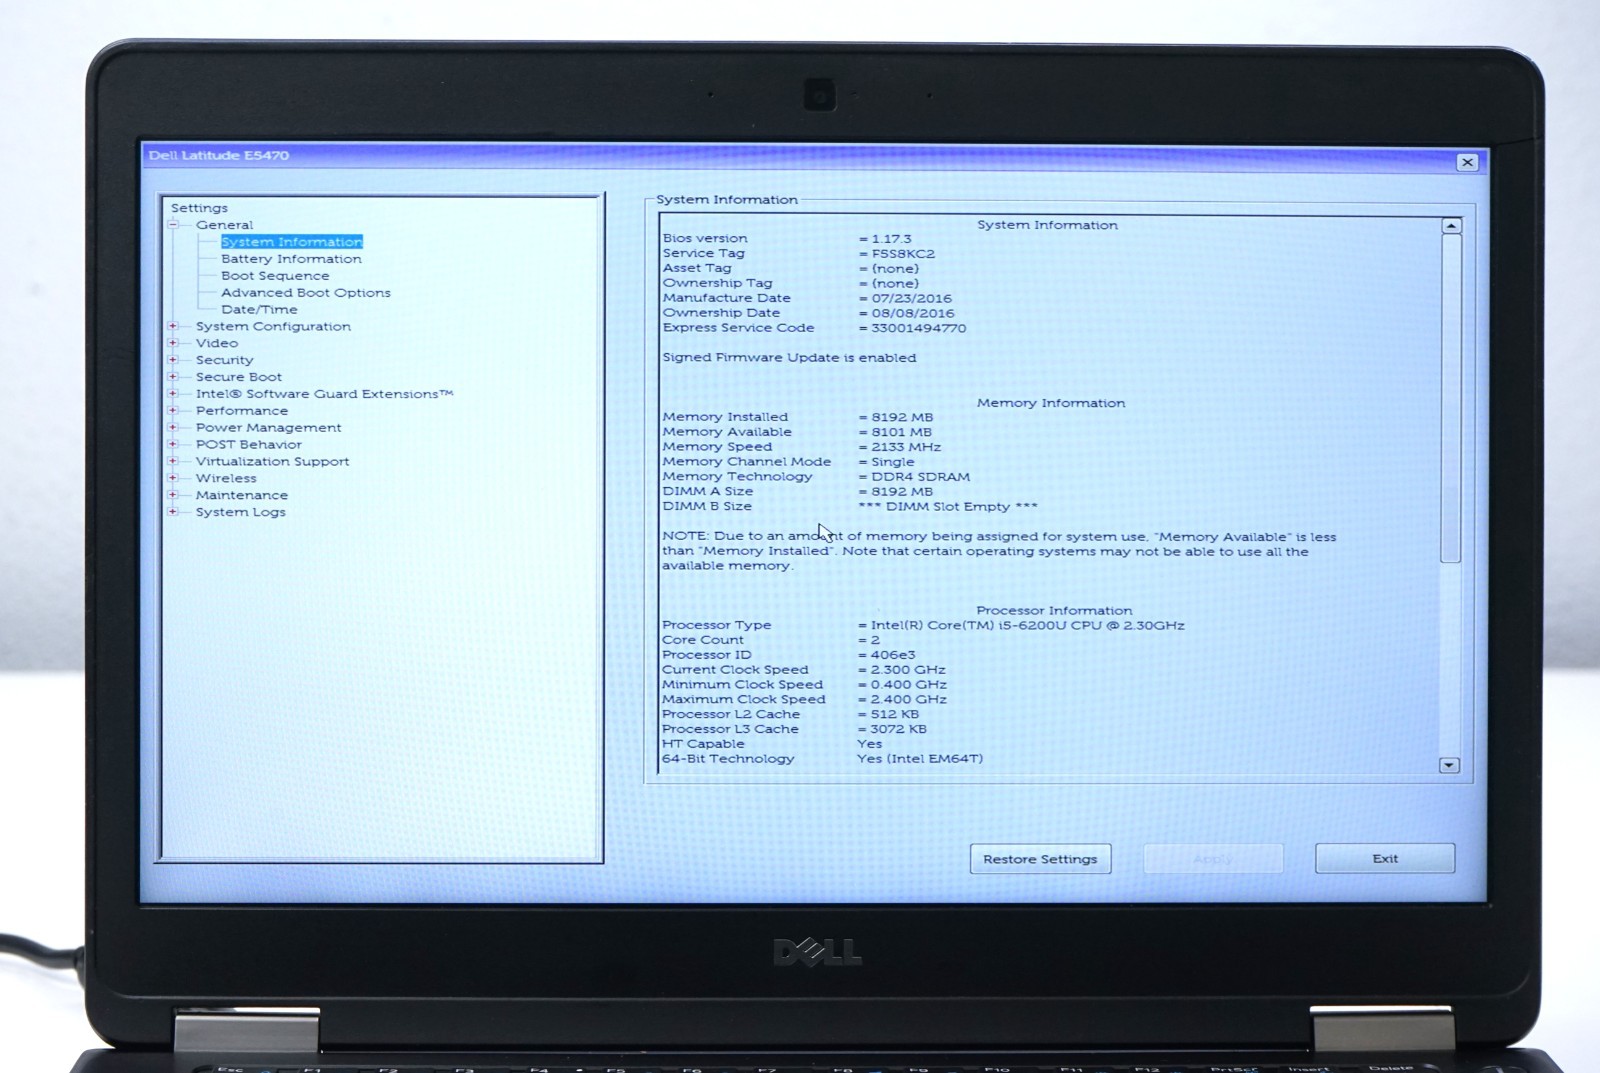Open Advanced Boot Options

[306, 293]
